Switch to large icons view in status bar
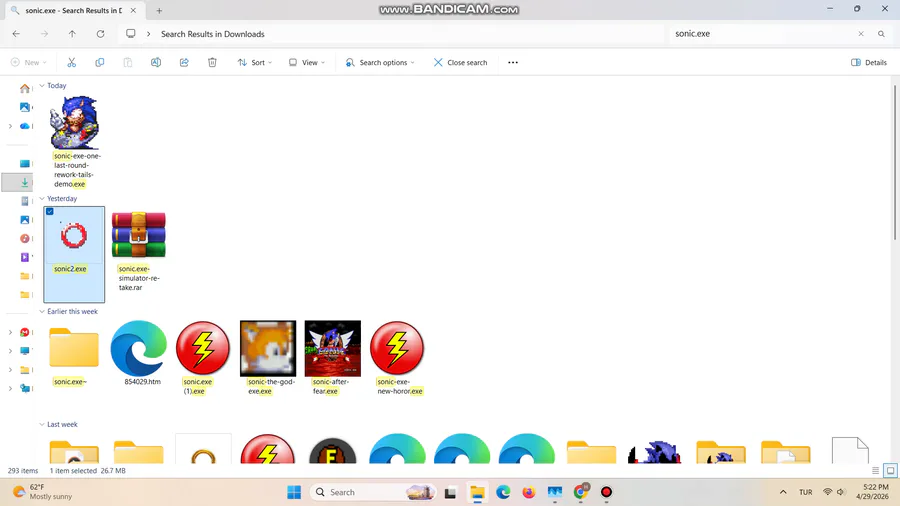This screenshot has width=900, height=506. [x=890, y=470]
